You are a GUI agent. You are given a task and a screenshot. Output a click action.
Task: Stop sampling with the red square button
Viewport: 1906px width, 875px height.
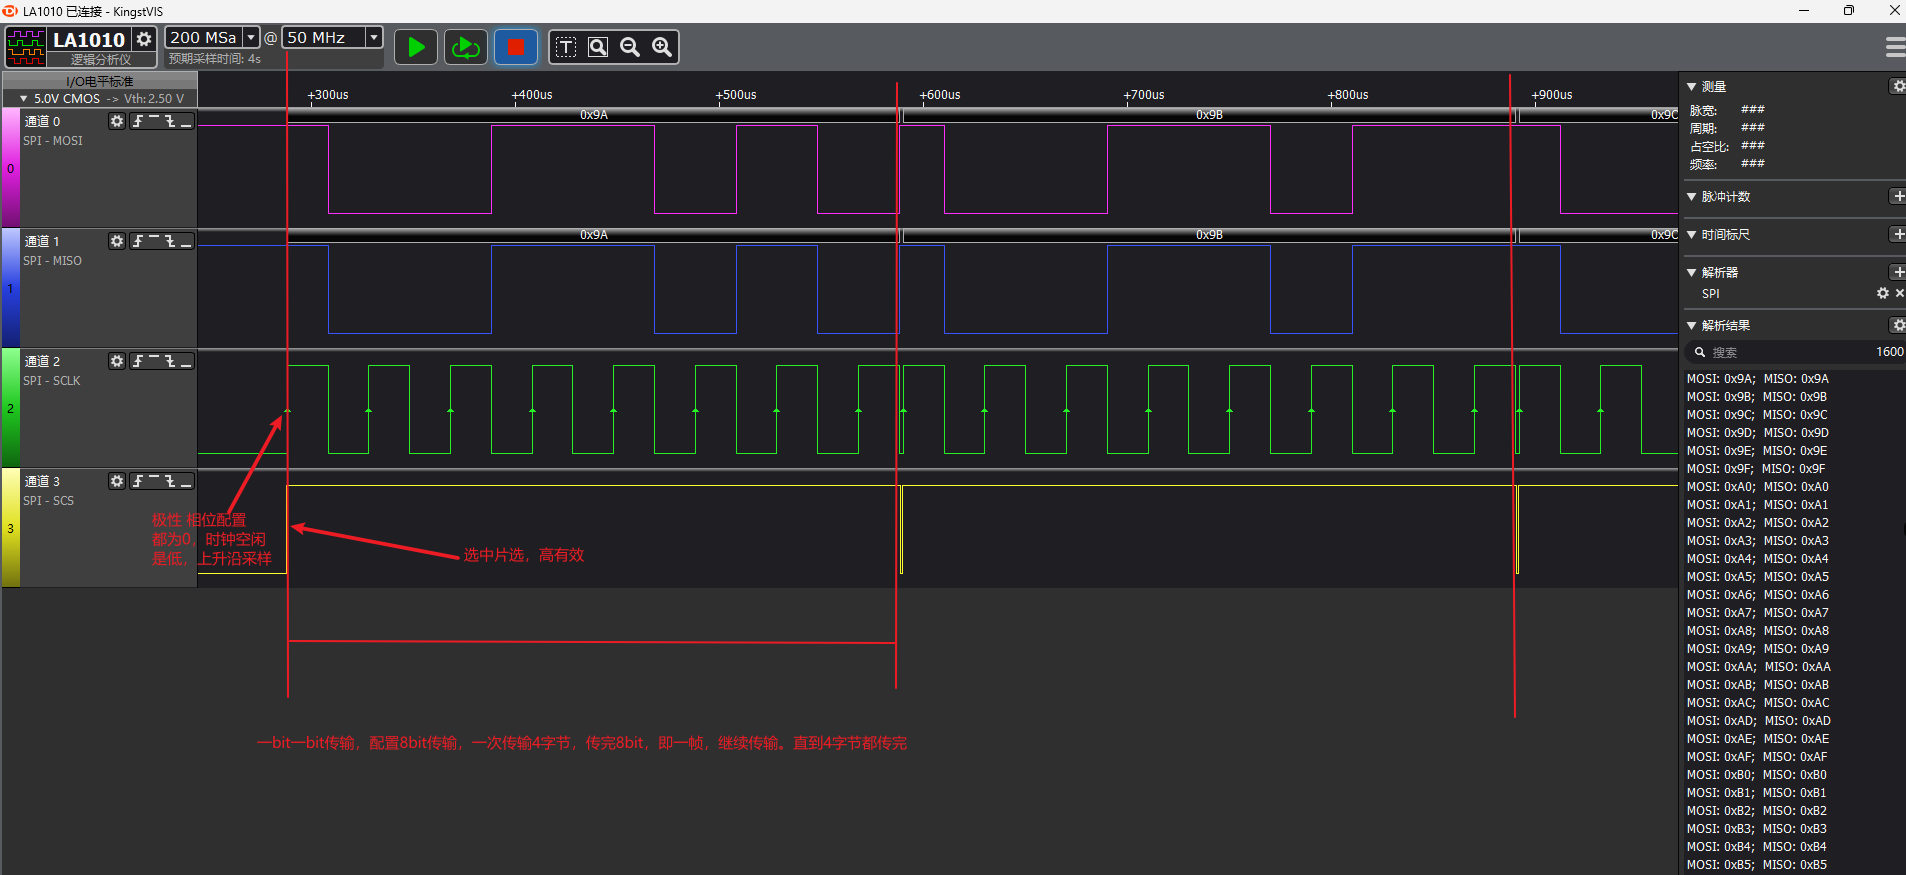[516, 47]
